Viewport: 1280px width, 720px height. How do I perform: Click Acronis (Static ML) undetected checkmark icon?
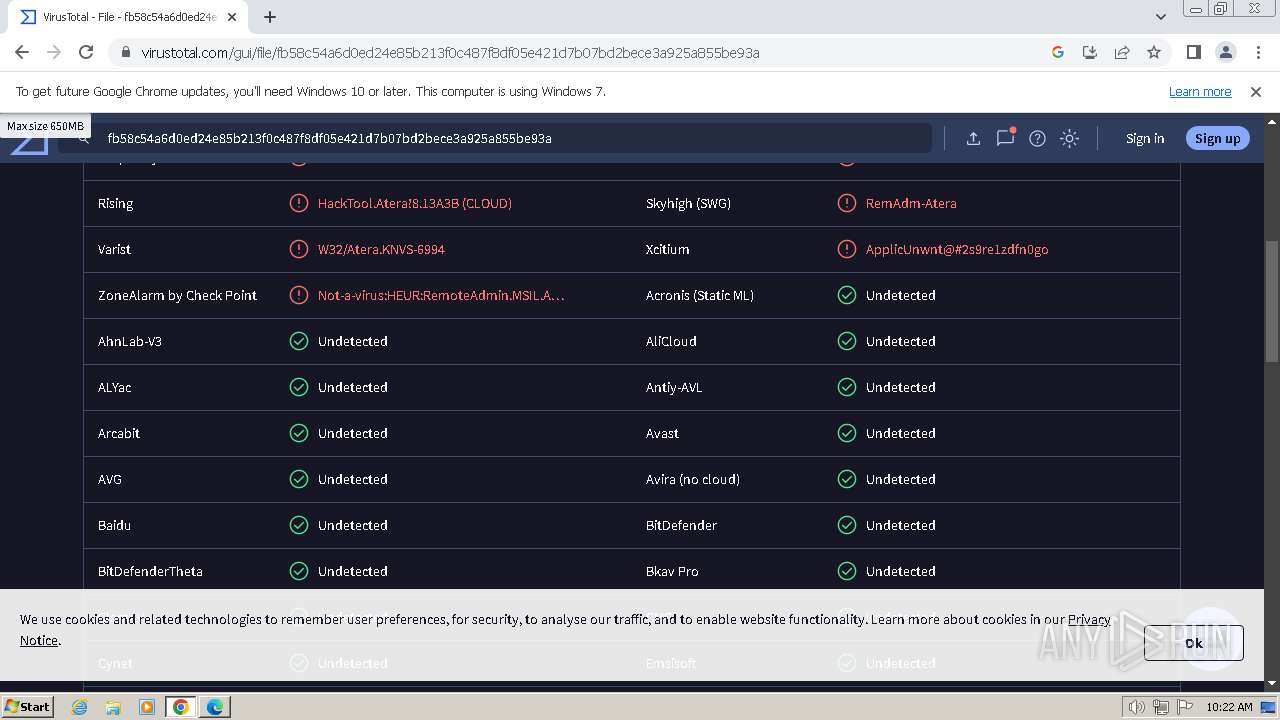click(846, 295)
